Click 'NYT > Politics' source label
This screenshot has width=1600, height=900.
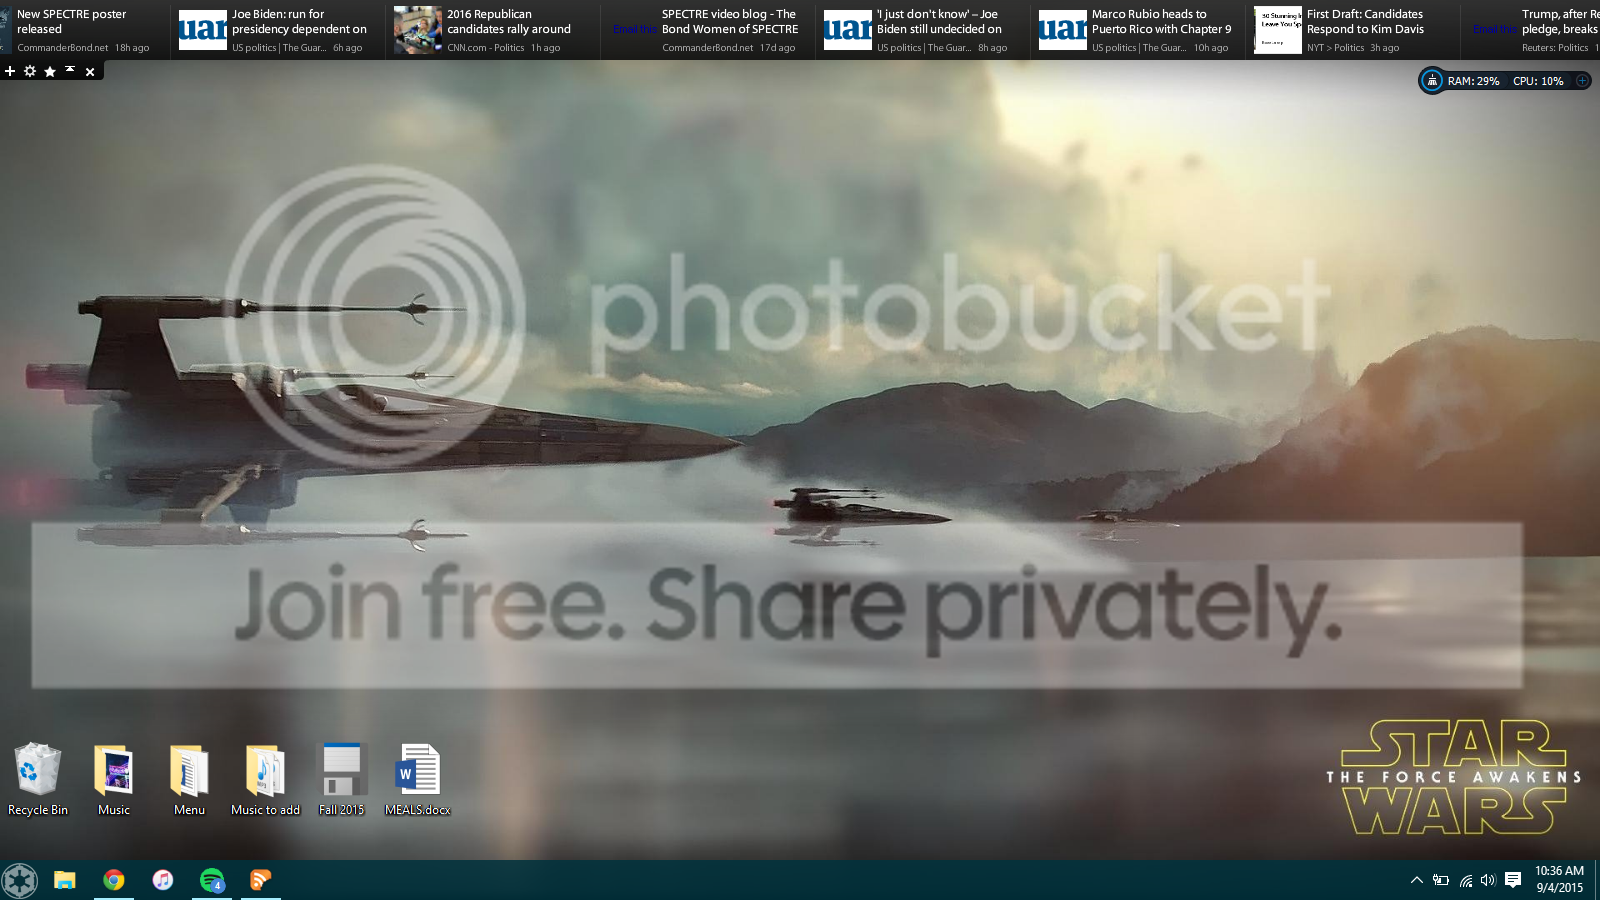(x=1335, y=47)
